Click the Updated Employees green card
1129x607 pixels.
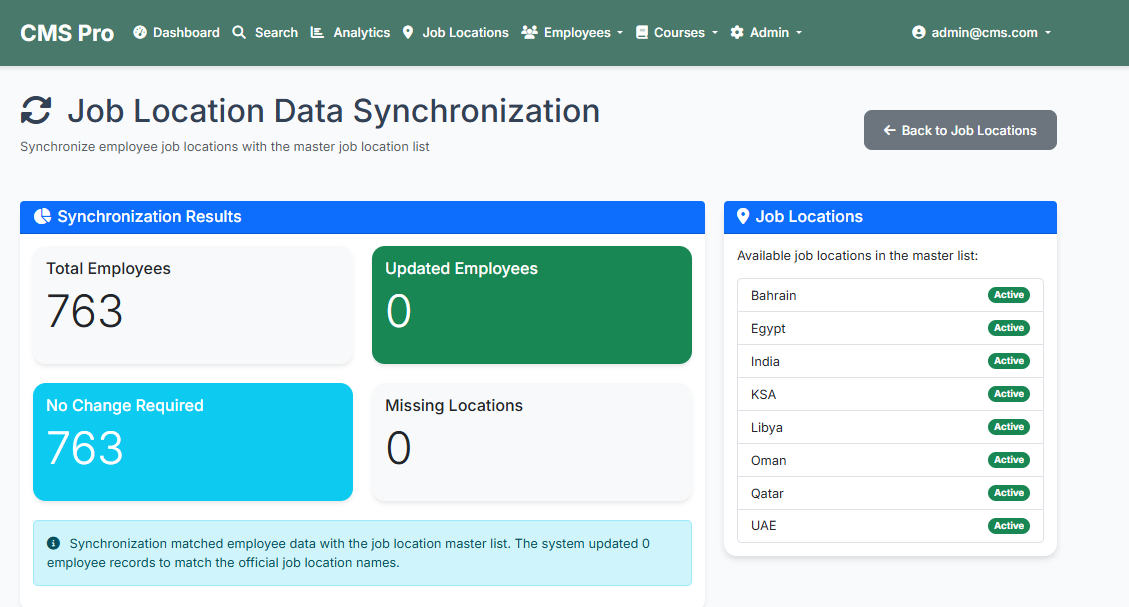point(531,305)
